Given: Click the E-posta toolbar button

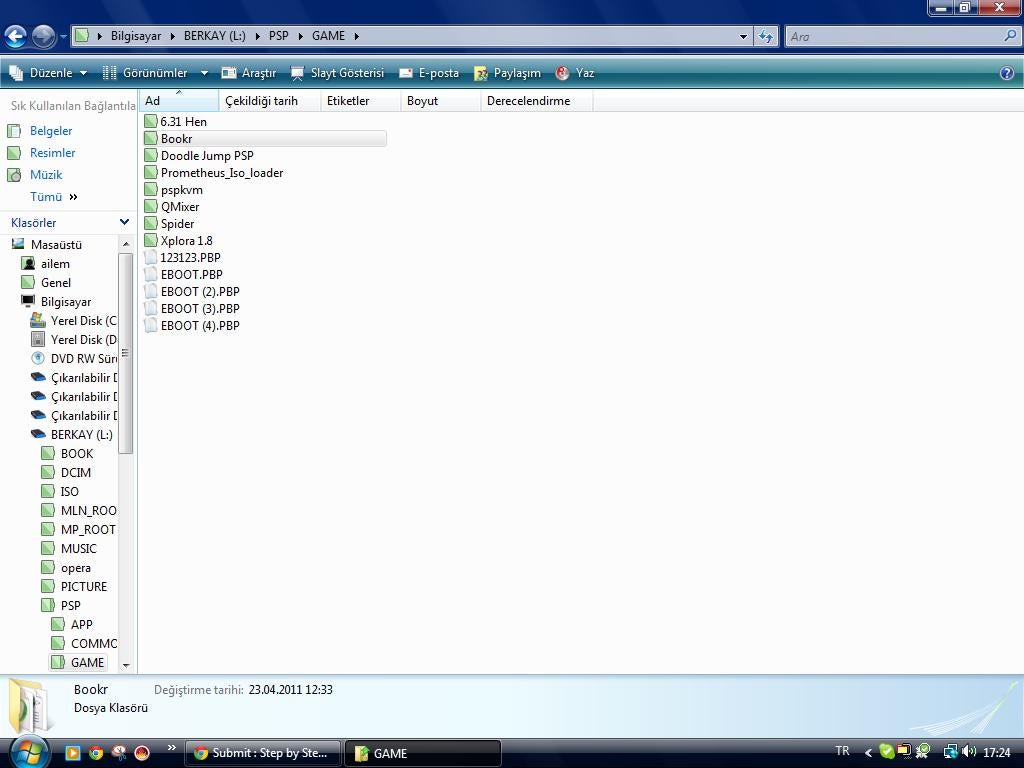Looking at the screenshot, I should click(x=429, y=73).
